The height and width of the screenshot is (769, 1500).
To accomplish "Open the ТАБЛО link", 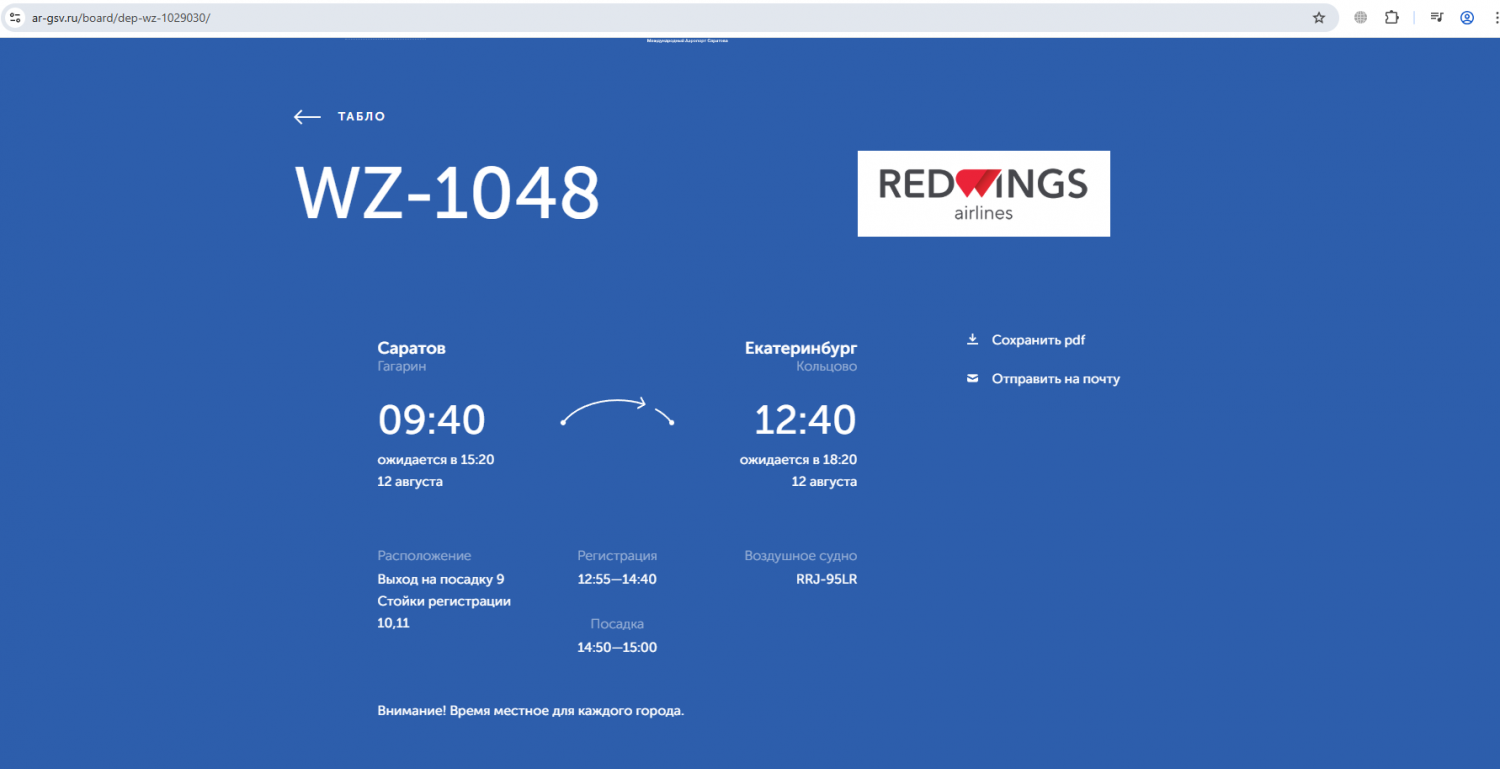I will (x=361, y=117).
